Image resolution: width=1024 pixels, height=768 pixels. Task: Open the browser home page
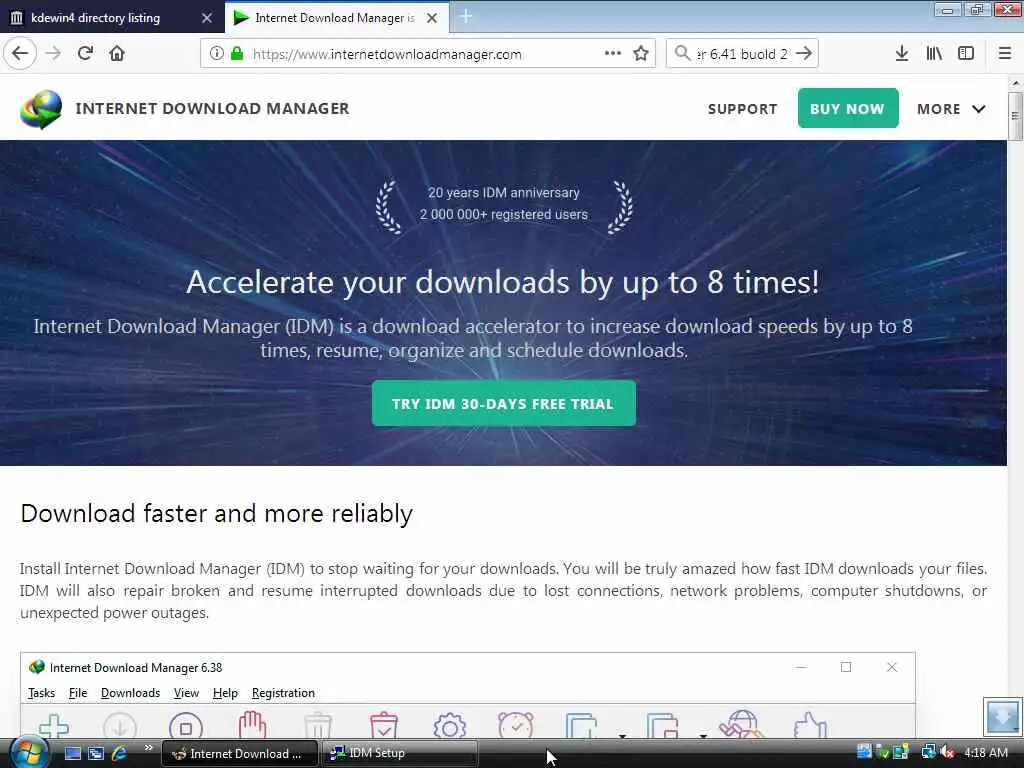(x=117, y=54)
